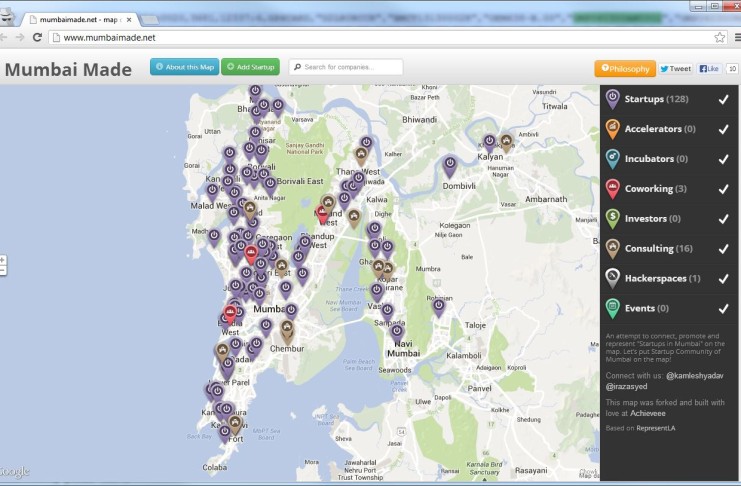741x486 pixels.
Task: Follow the RepresentLA link
Action: tap(656, 428)
